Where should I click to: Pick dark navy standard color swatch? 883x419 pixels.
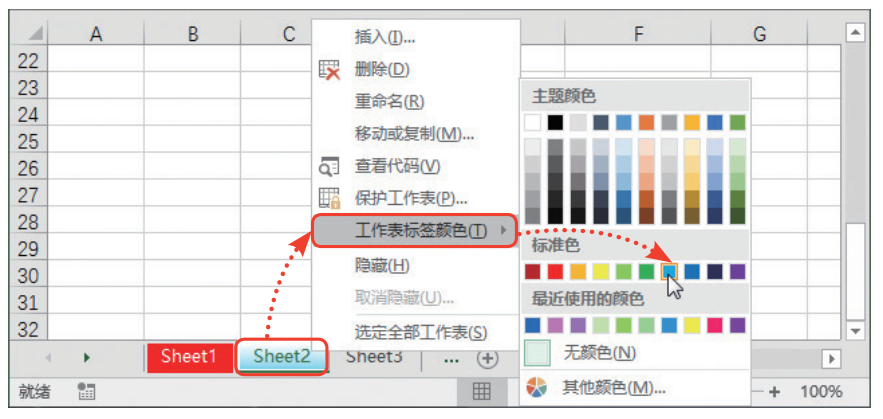coord(715,272)
